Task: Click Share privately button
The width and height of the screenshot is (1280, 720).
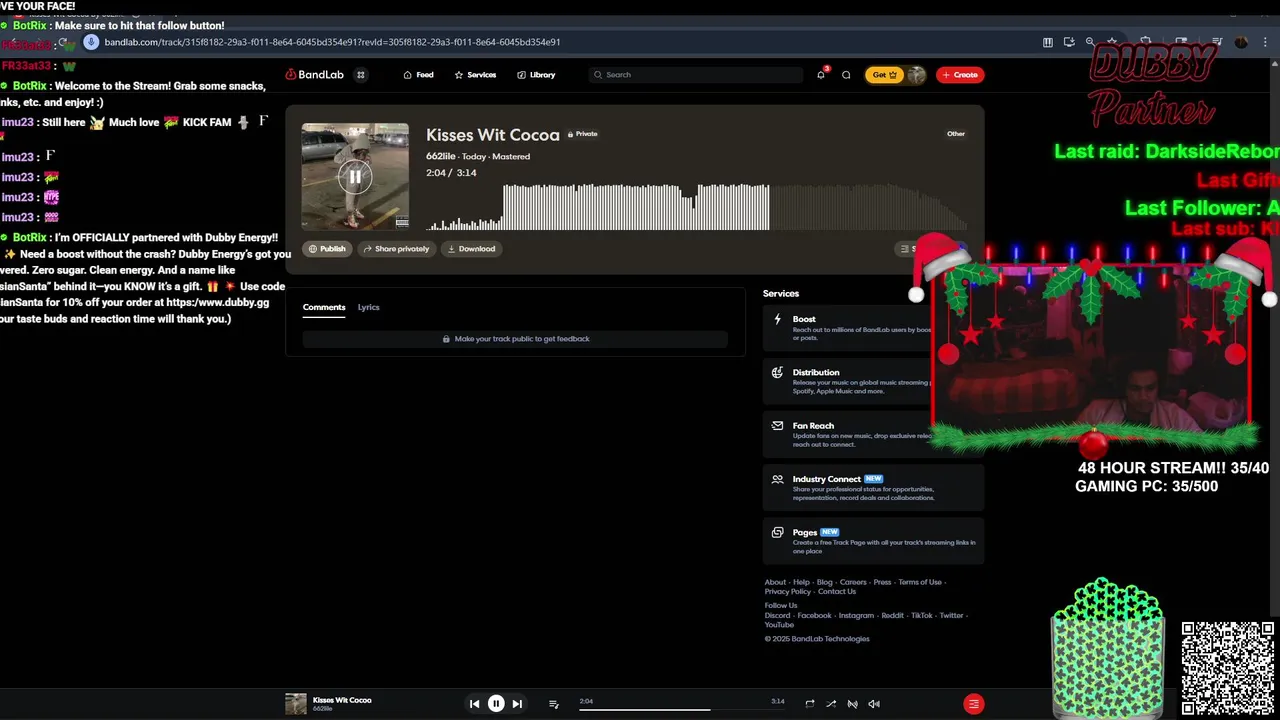Action: 396,249
